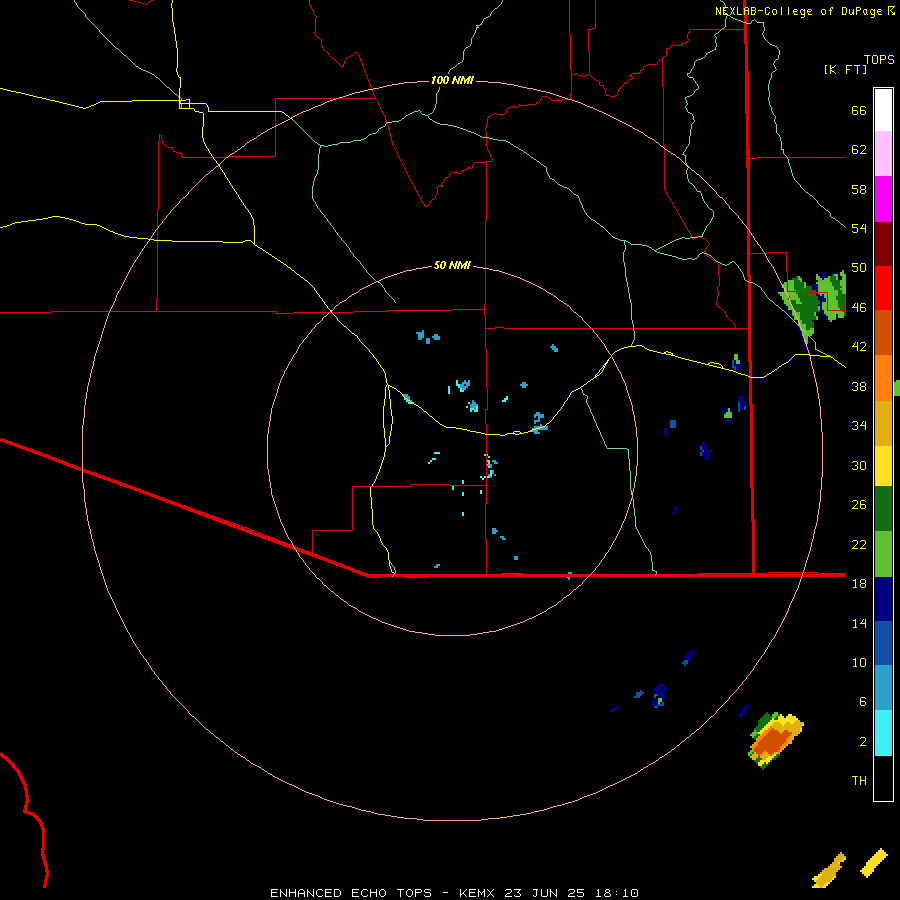Click the "6" legend value
This screenshot has height=900, width=900.
click(862, 702)
